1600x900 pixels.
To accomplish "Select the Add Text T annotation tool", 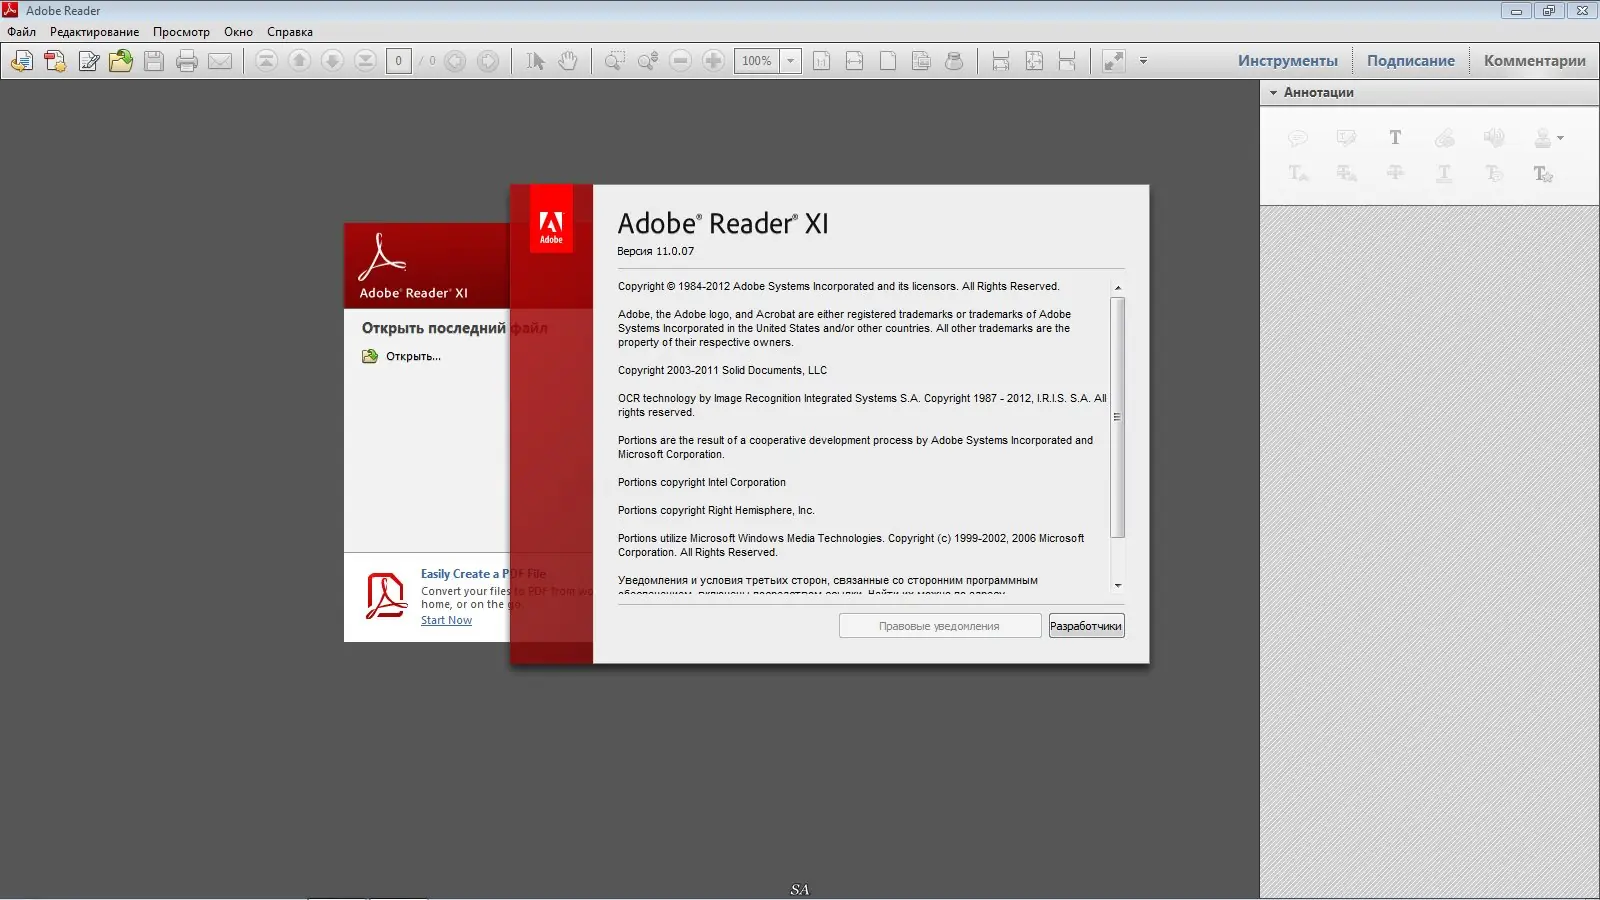I will pyautogui.click(x=1395, y=138).
